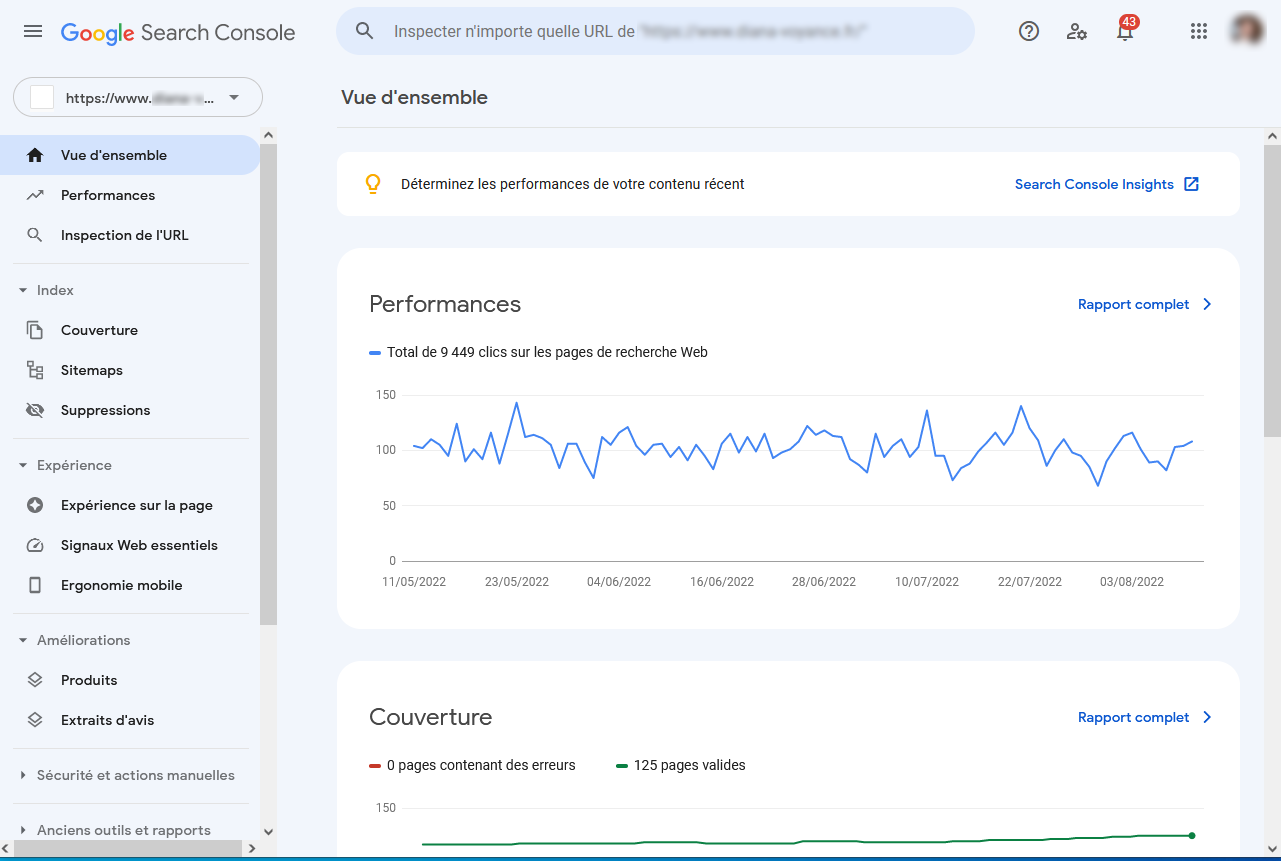Screen dimensions: 1281x861
Task: Open notifications bell with 43 badge
Action: (x=1126, y=29)
